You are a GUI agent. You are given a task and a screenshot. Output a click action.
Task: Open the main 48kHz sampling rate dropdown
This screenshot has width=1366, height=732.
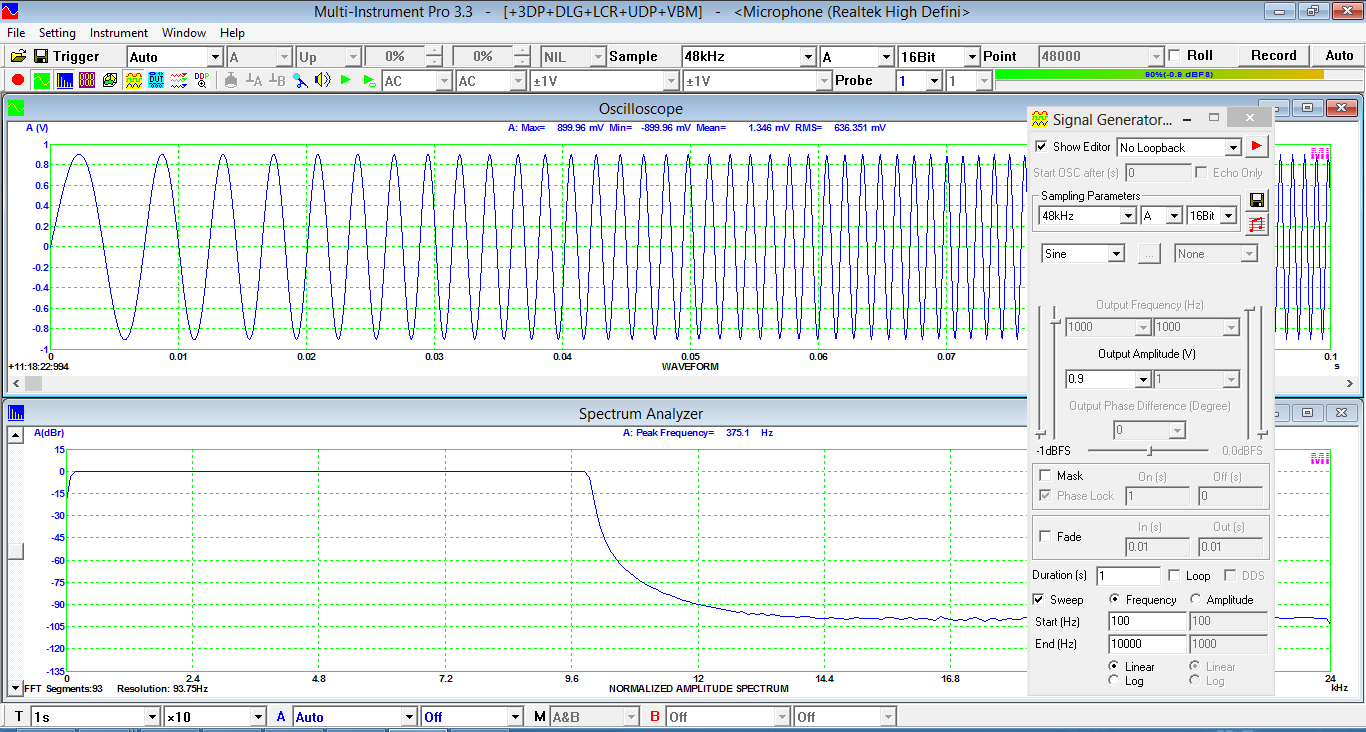pyautogui.click(x=808, y=57)
